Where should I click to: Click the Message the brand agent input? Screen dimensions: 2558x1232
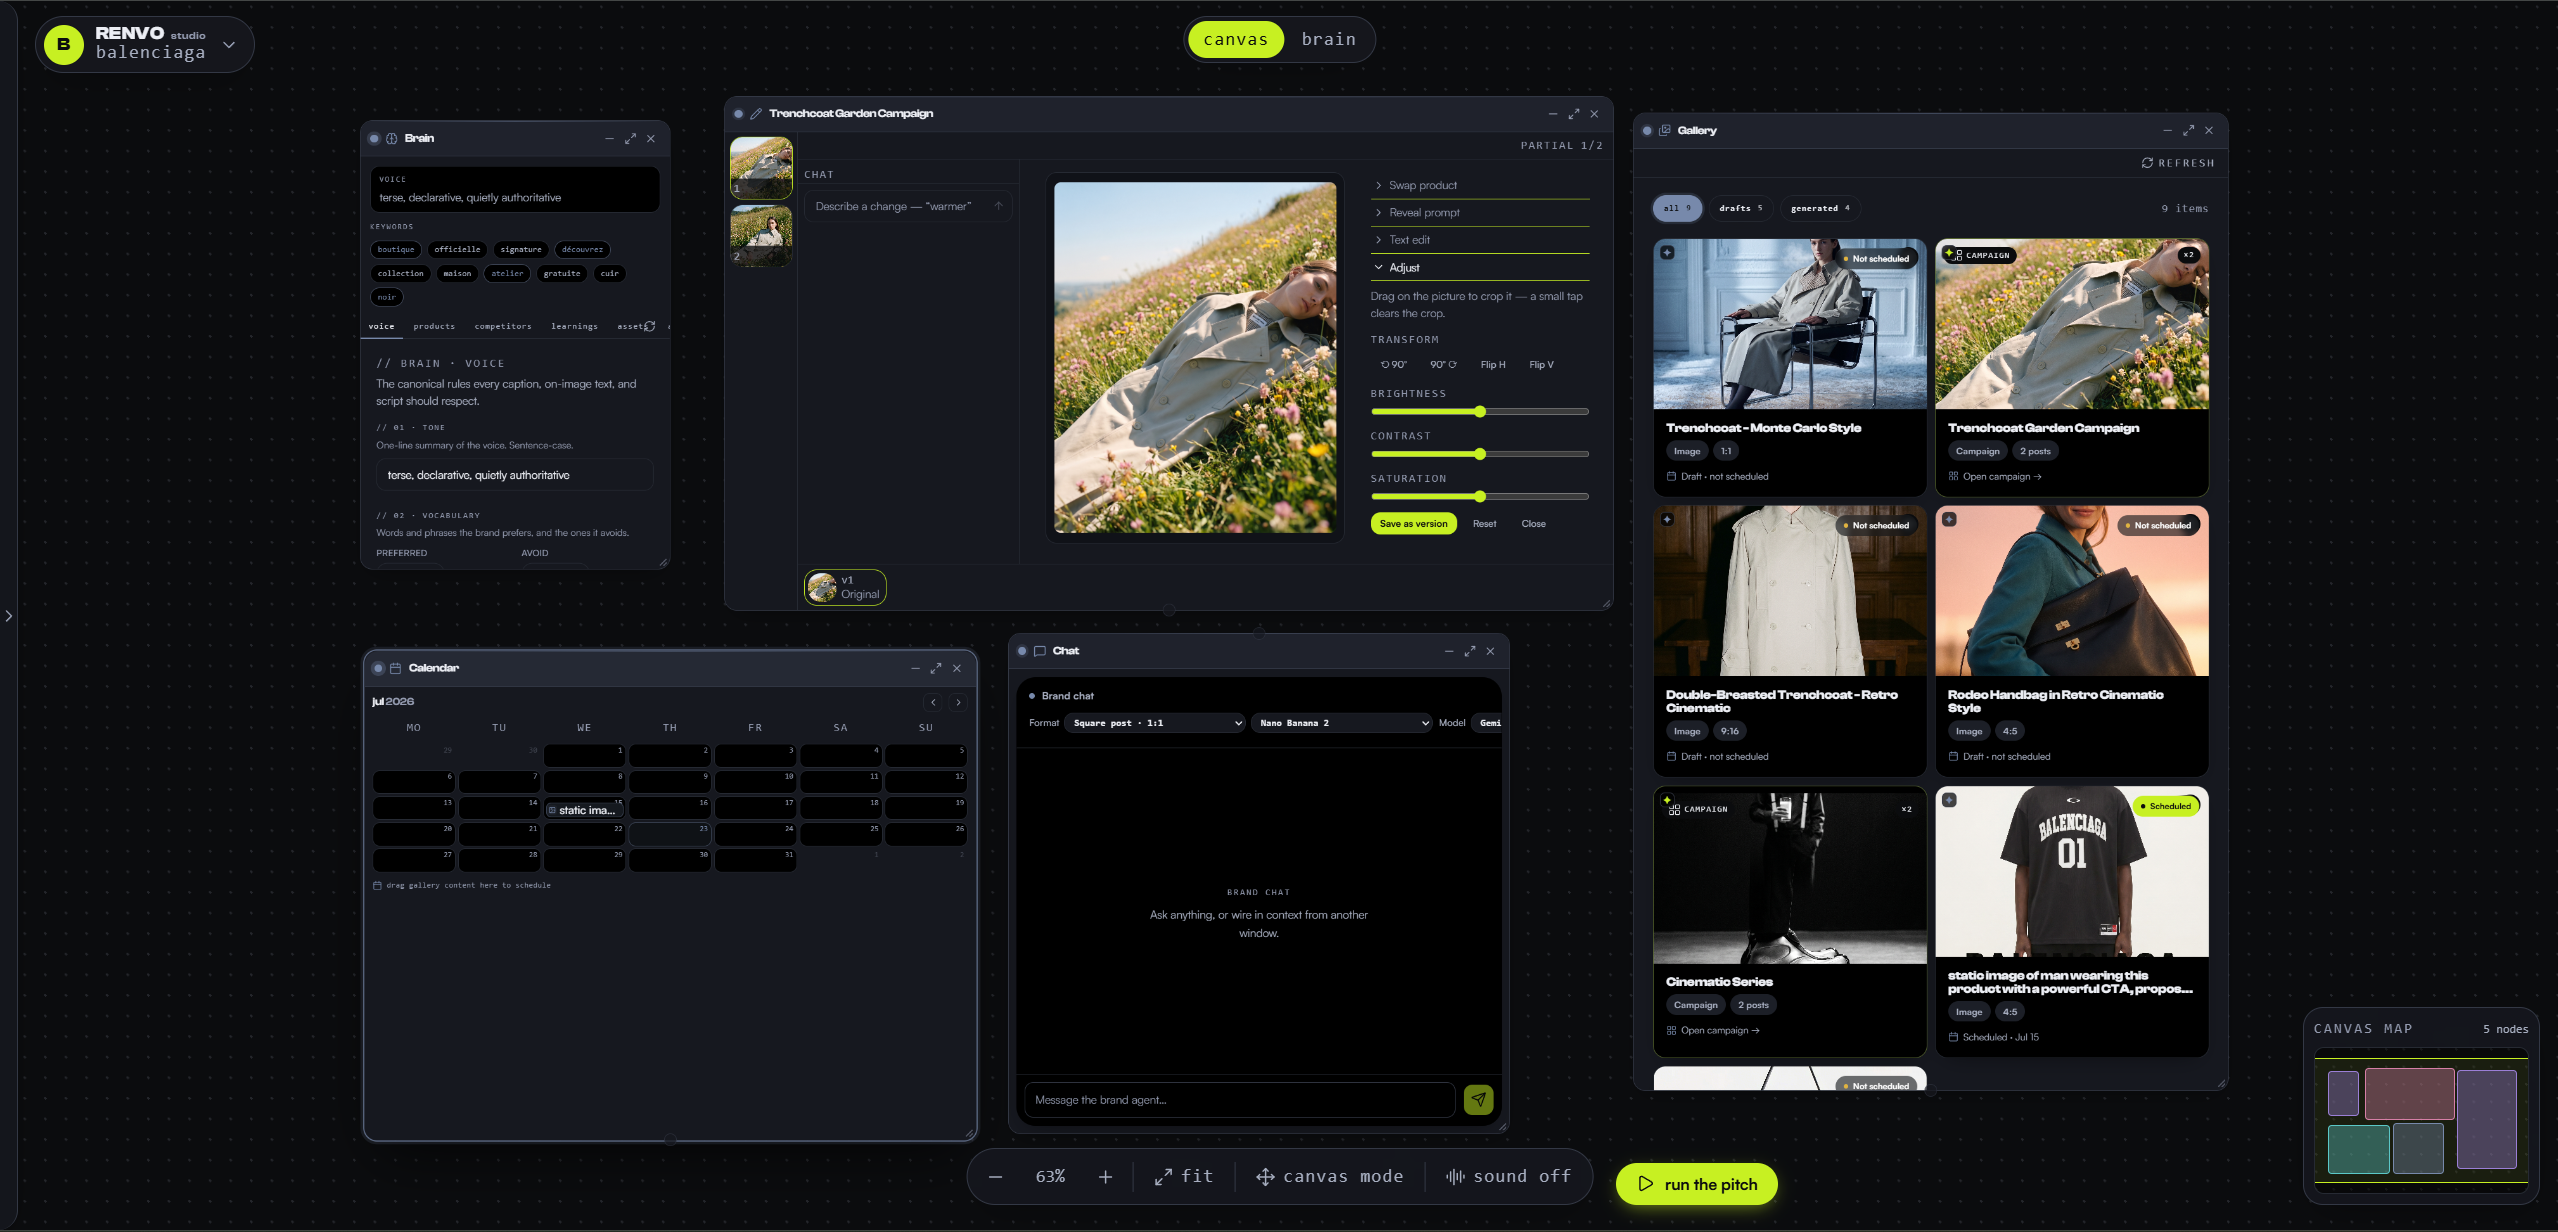[1240, 1100]
